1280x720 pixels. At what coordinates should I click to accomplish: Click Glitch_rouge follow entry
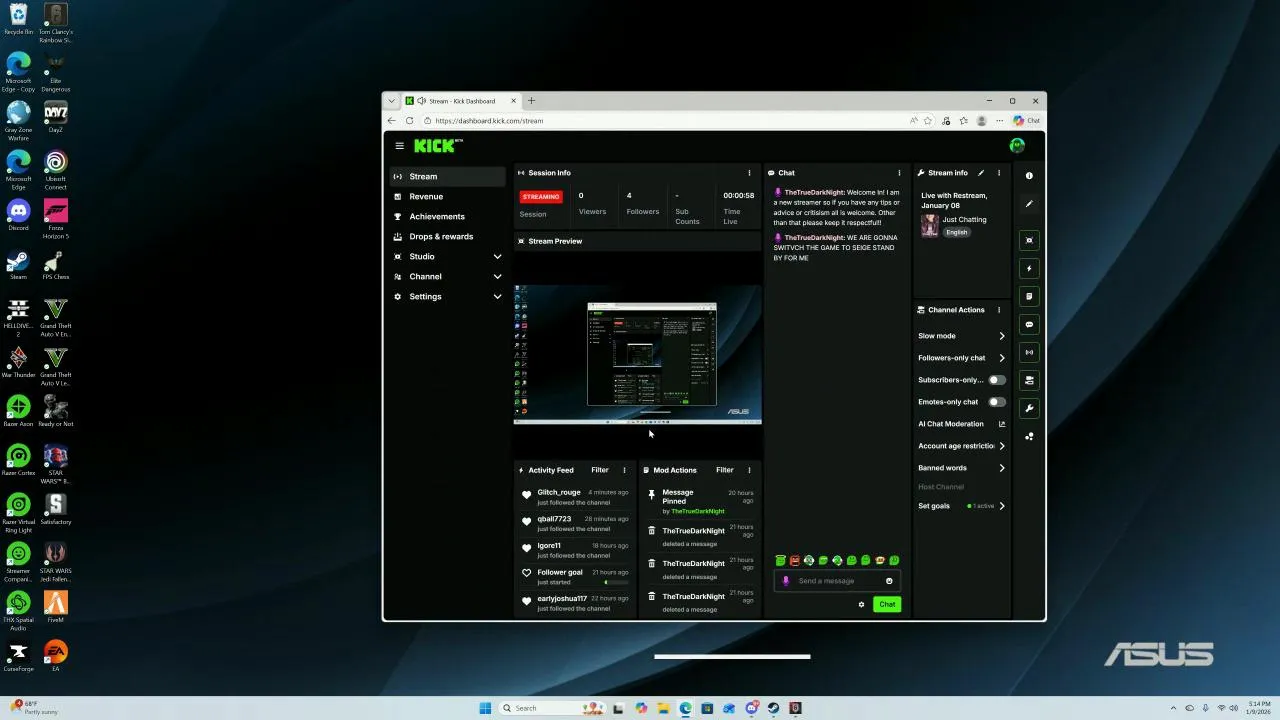tap(576, 497)
